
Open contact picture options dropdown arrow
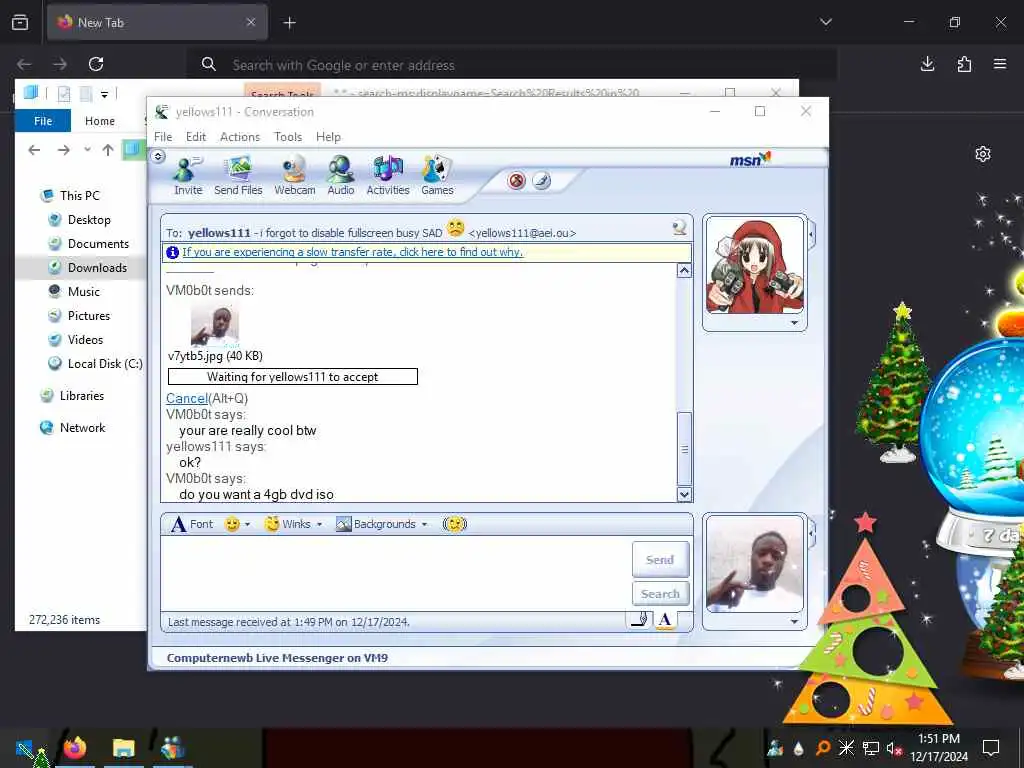coord(794,323)
